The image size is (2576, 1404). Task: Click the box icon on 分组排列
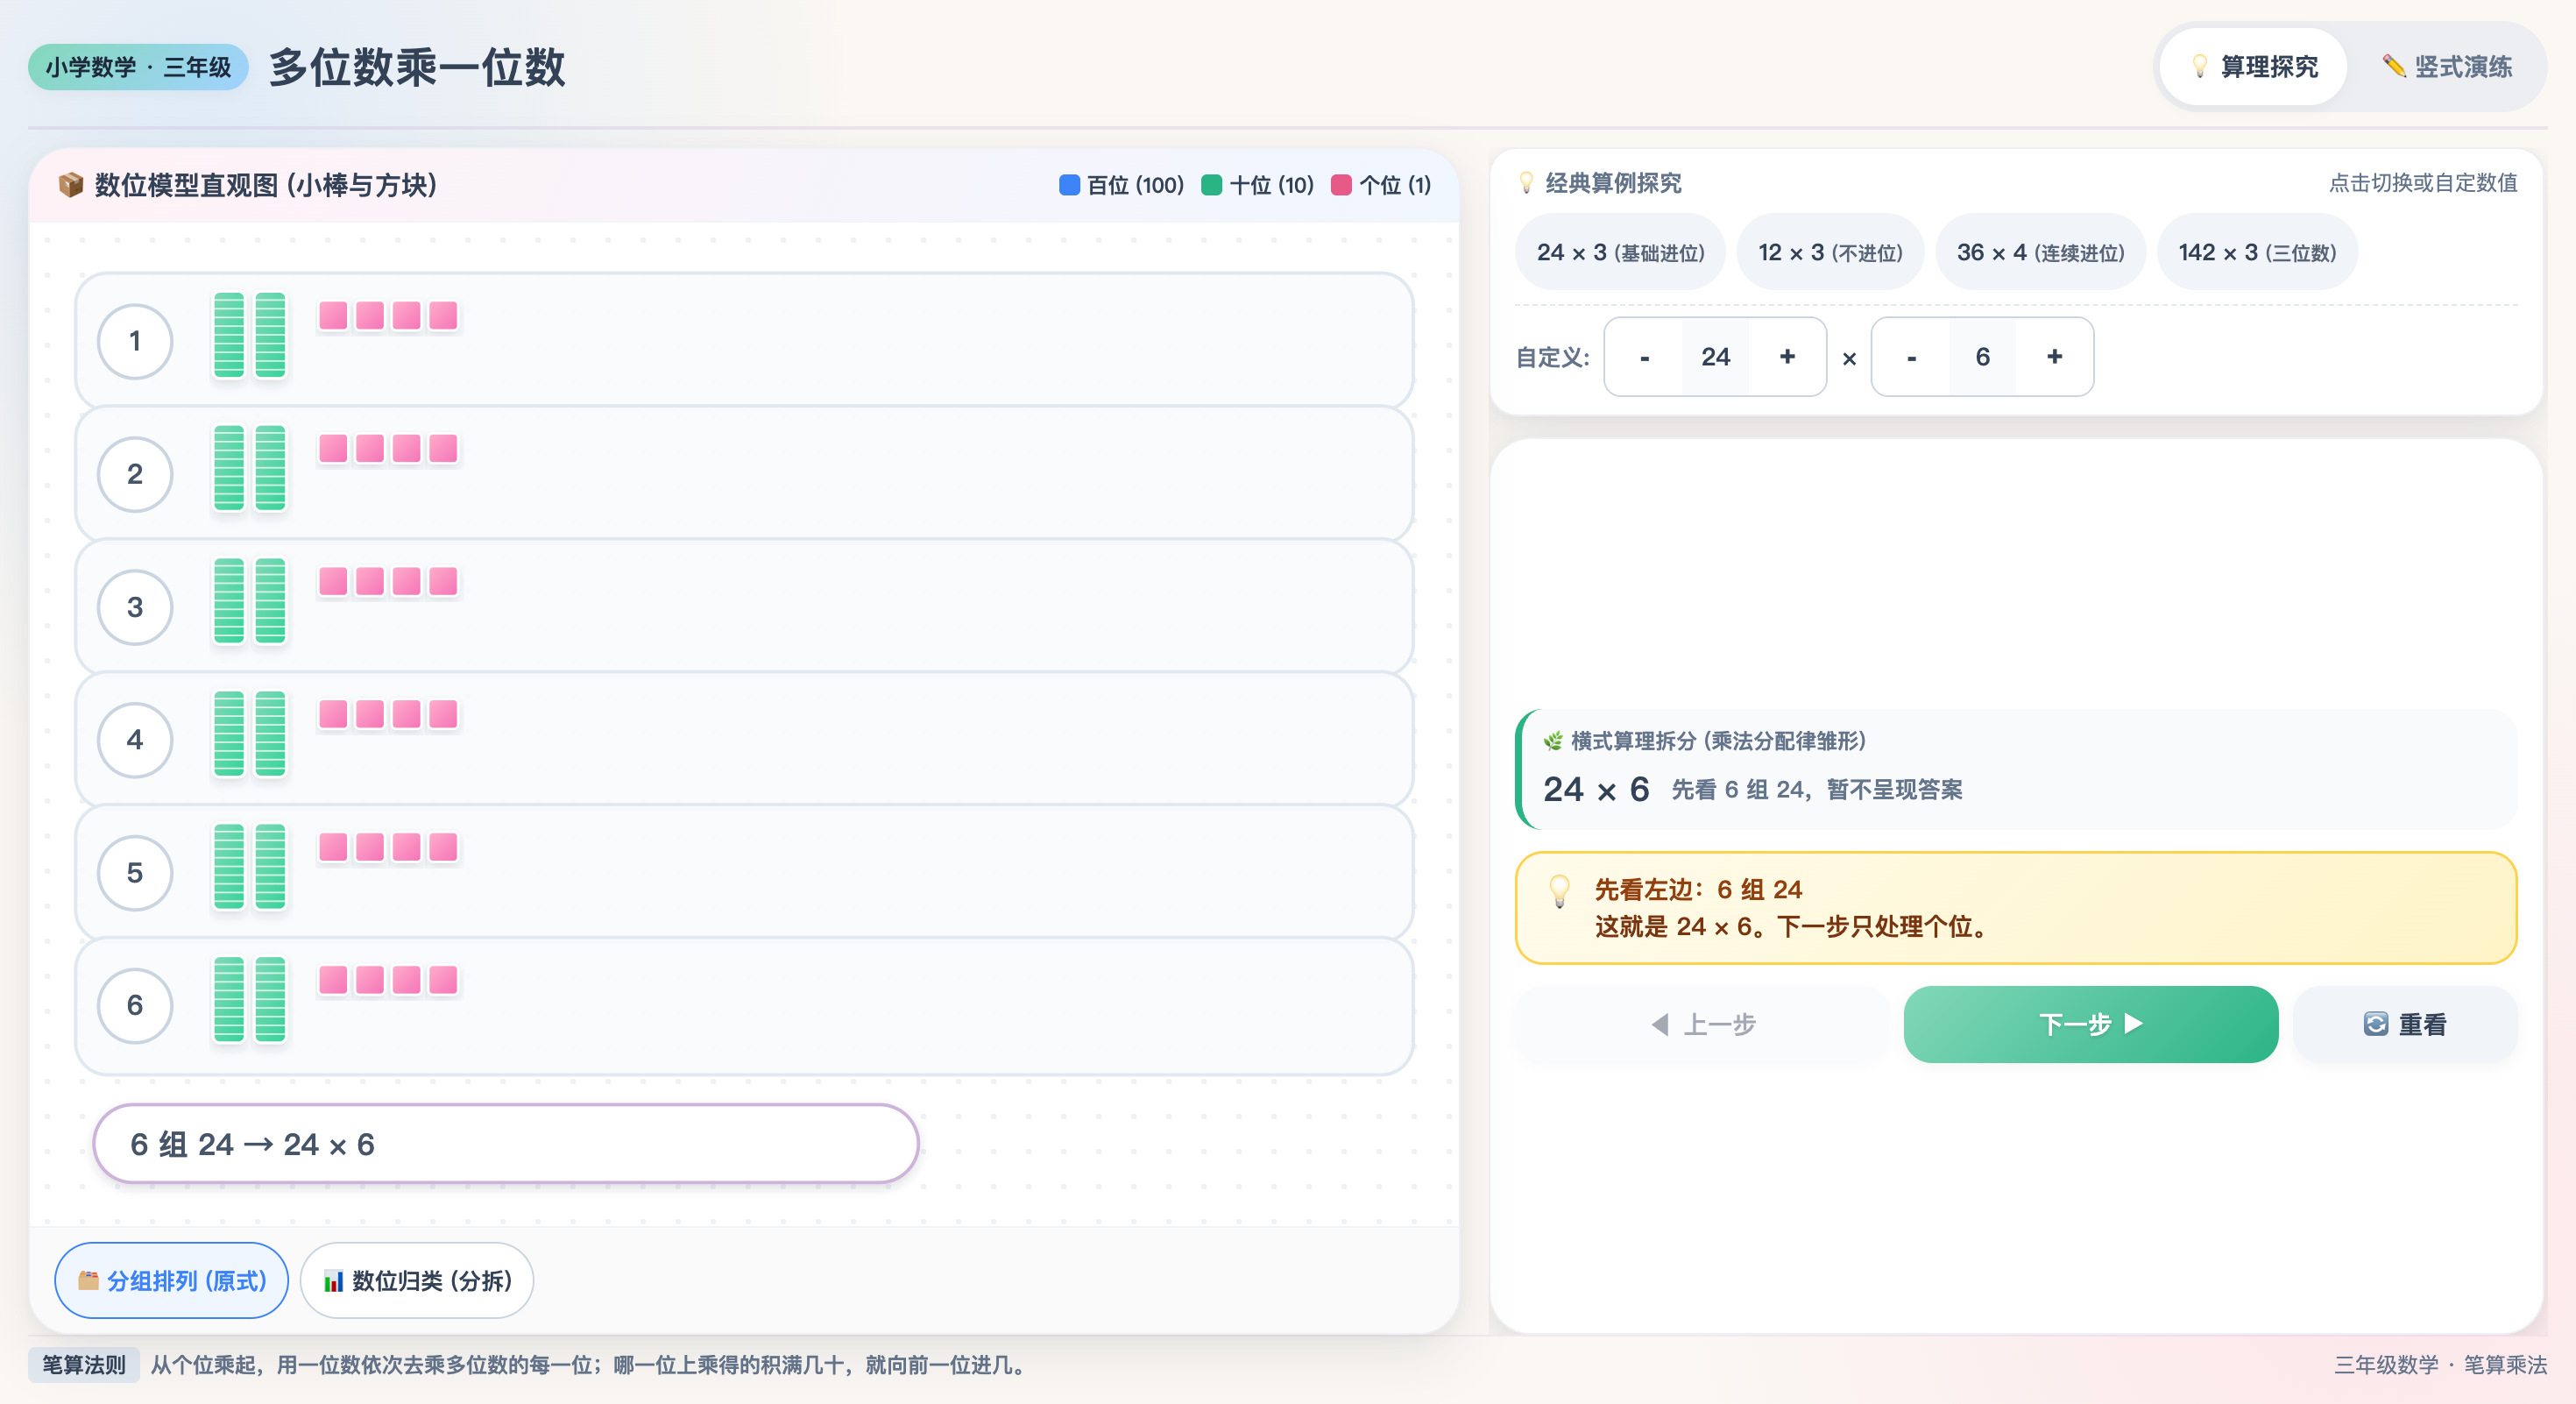(89, 1280)
